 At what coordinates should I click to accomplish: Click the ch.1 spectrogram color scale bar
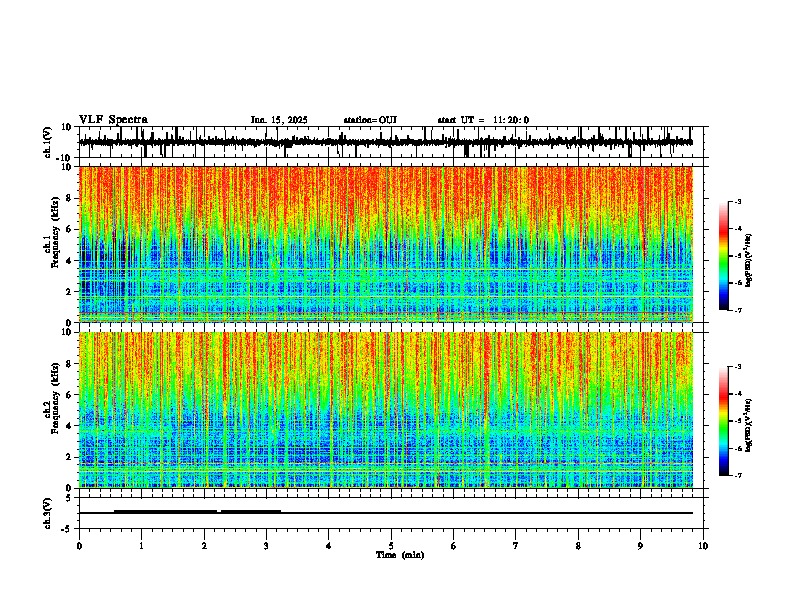click(724, 256)
